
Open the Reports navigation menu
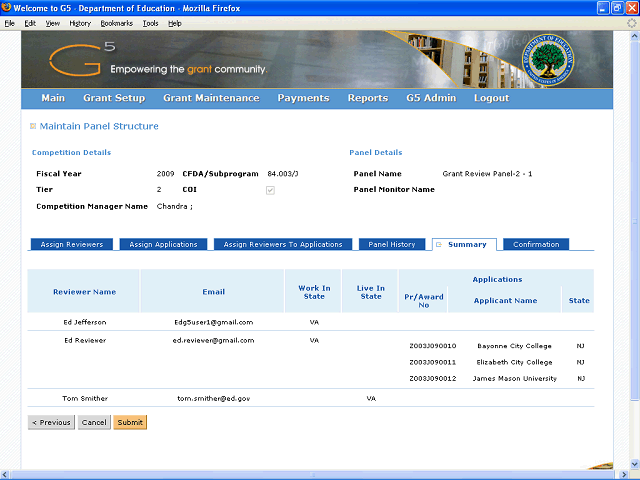coord(367,98)
